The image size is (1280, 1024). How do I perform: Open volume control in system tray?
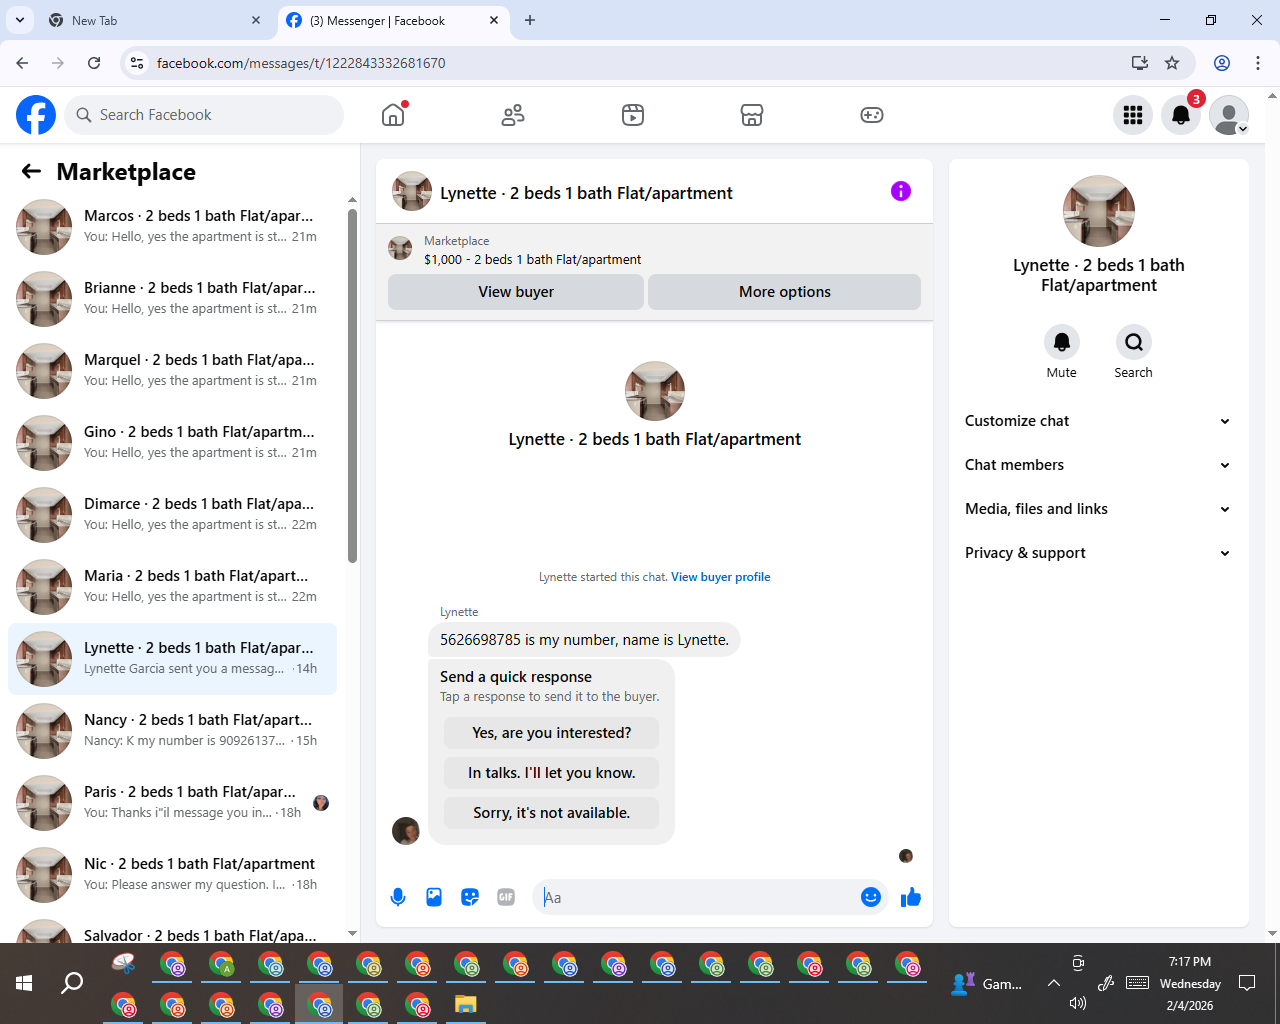tap(1078, 1003)
